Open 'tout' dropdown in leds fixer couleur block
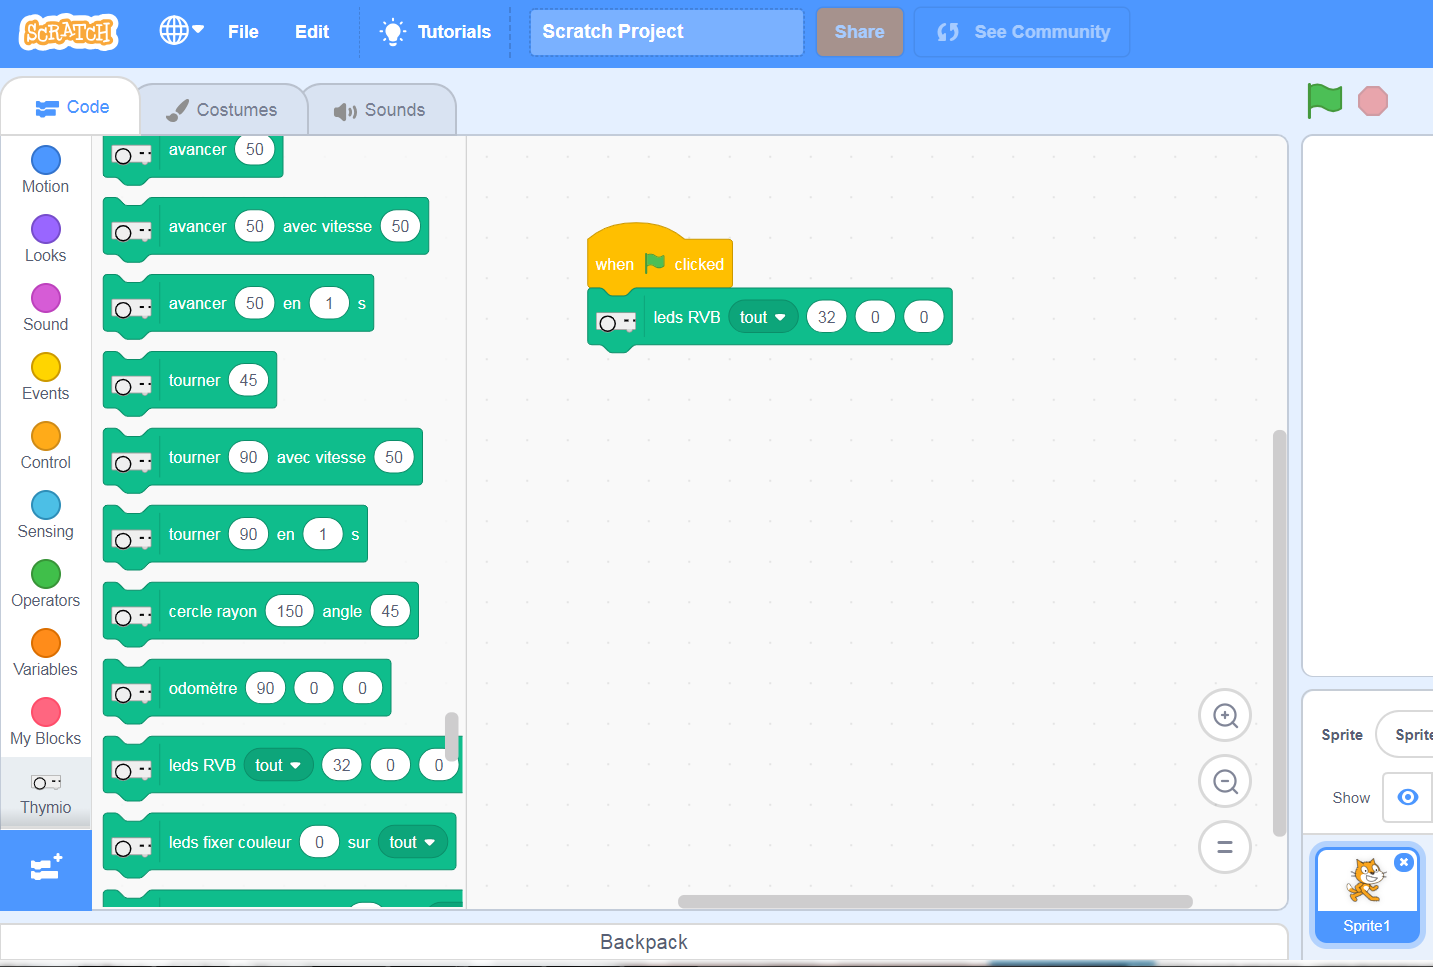 pyautogui.click(x=412, y=842)
